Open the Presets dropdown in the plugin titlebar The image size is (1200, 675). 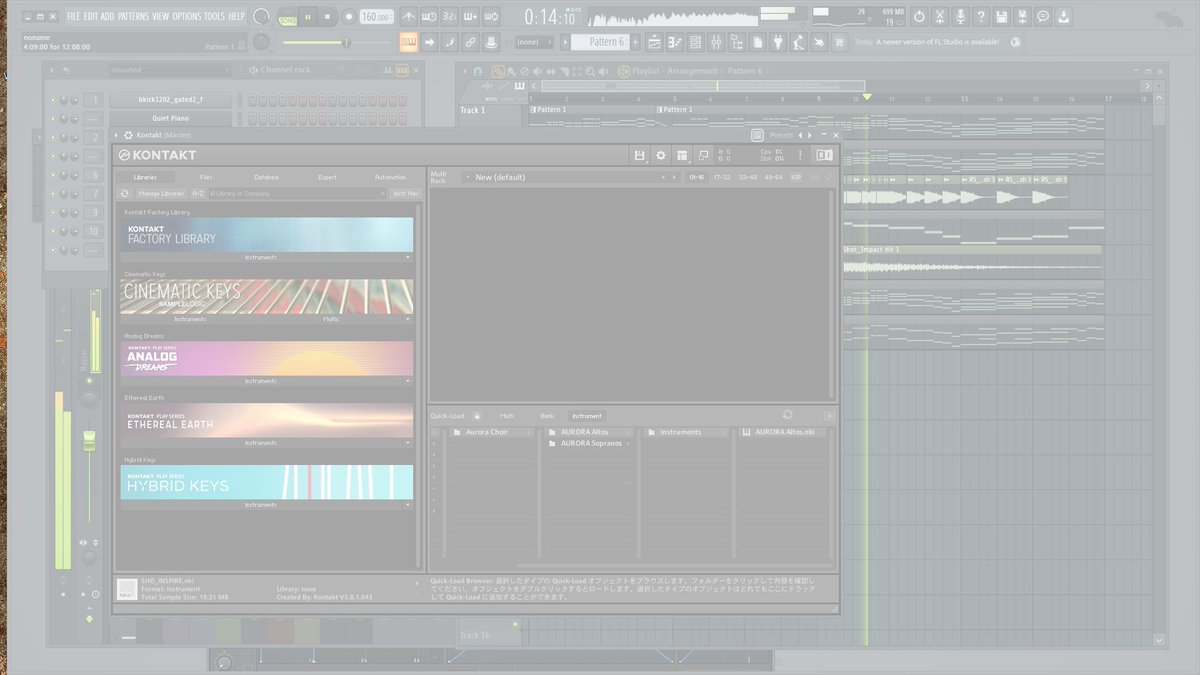(x=781, y=135)
